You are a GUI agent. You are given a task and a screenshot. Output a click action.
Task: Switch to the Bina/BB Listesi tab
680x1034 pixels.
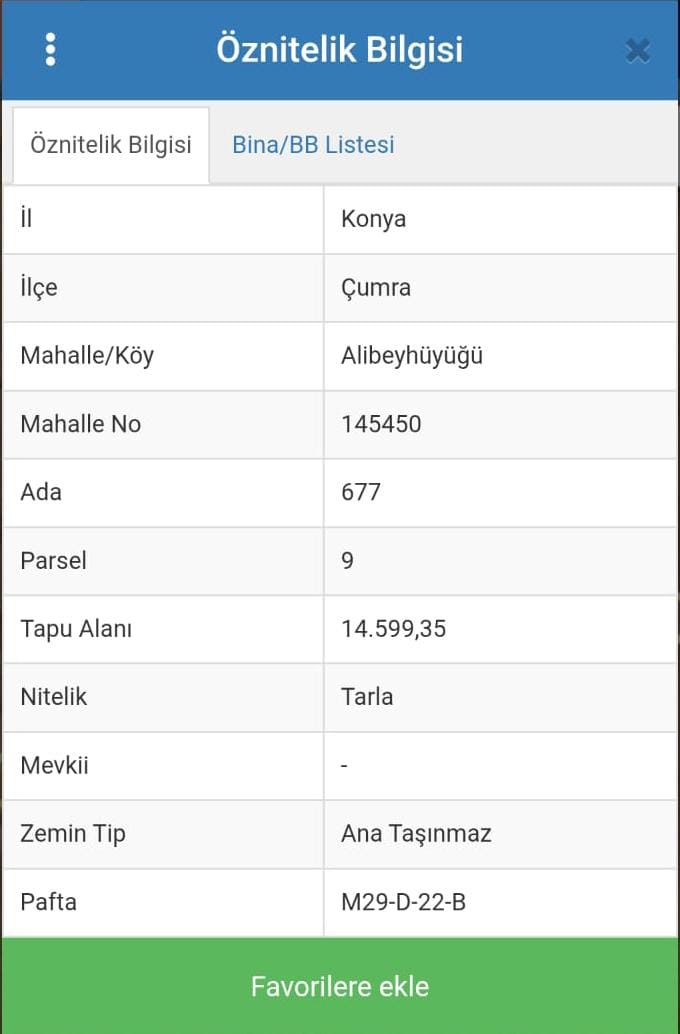point(313,144)
